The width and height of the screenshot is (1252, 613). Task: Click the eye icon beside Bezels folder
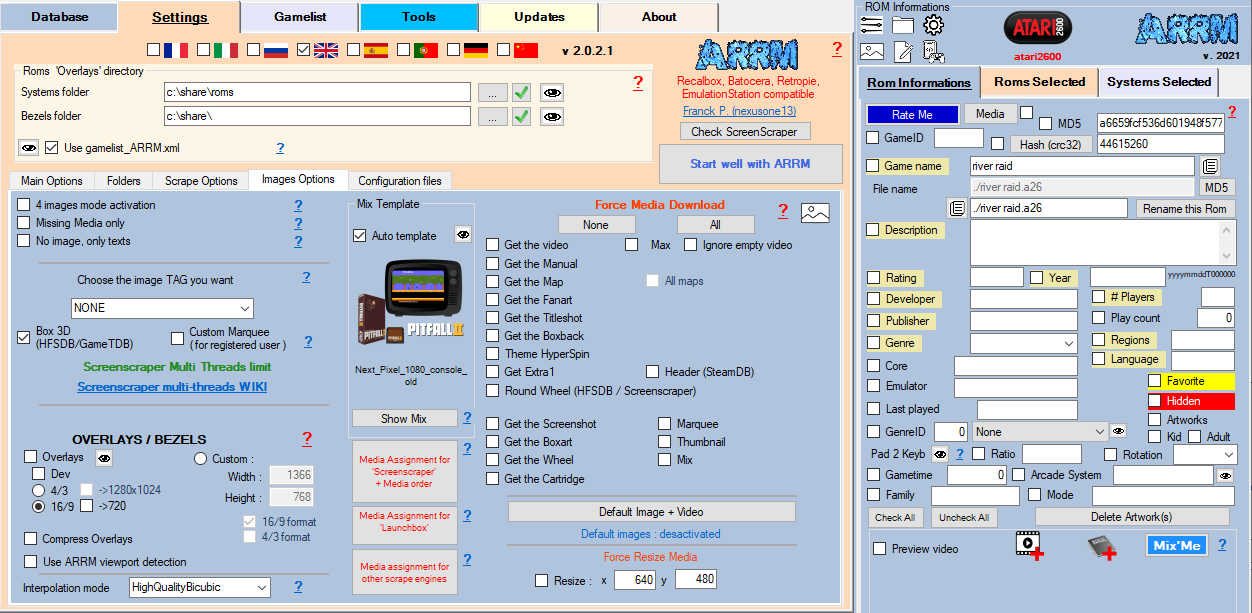click(551, 117)
